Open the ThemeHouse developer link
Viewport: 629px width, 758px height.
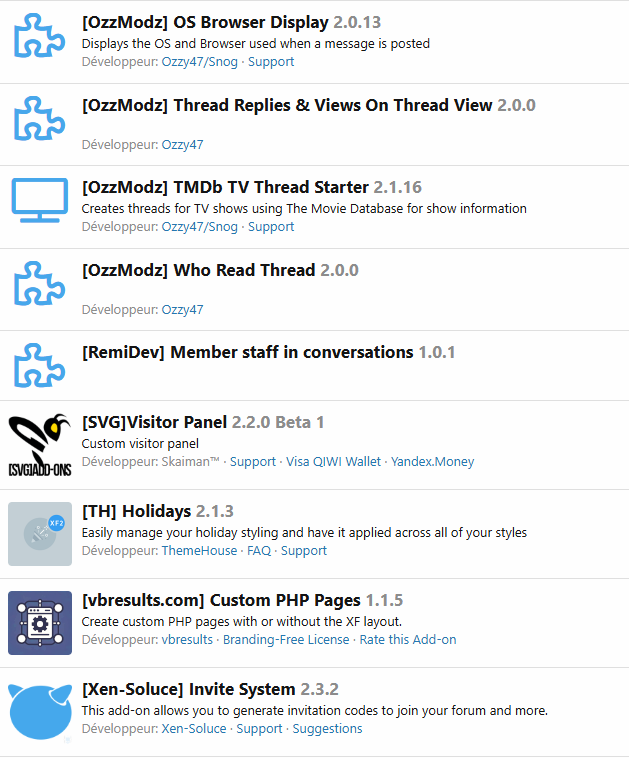point(199,551)
